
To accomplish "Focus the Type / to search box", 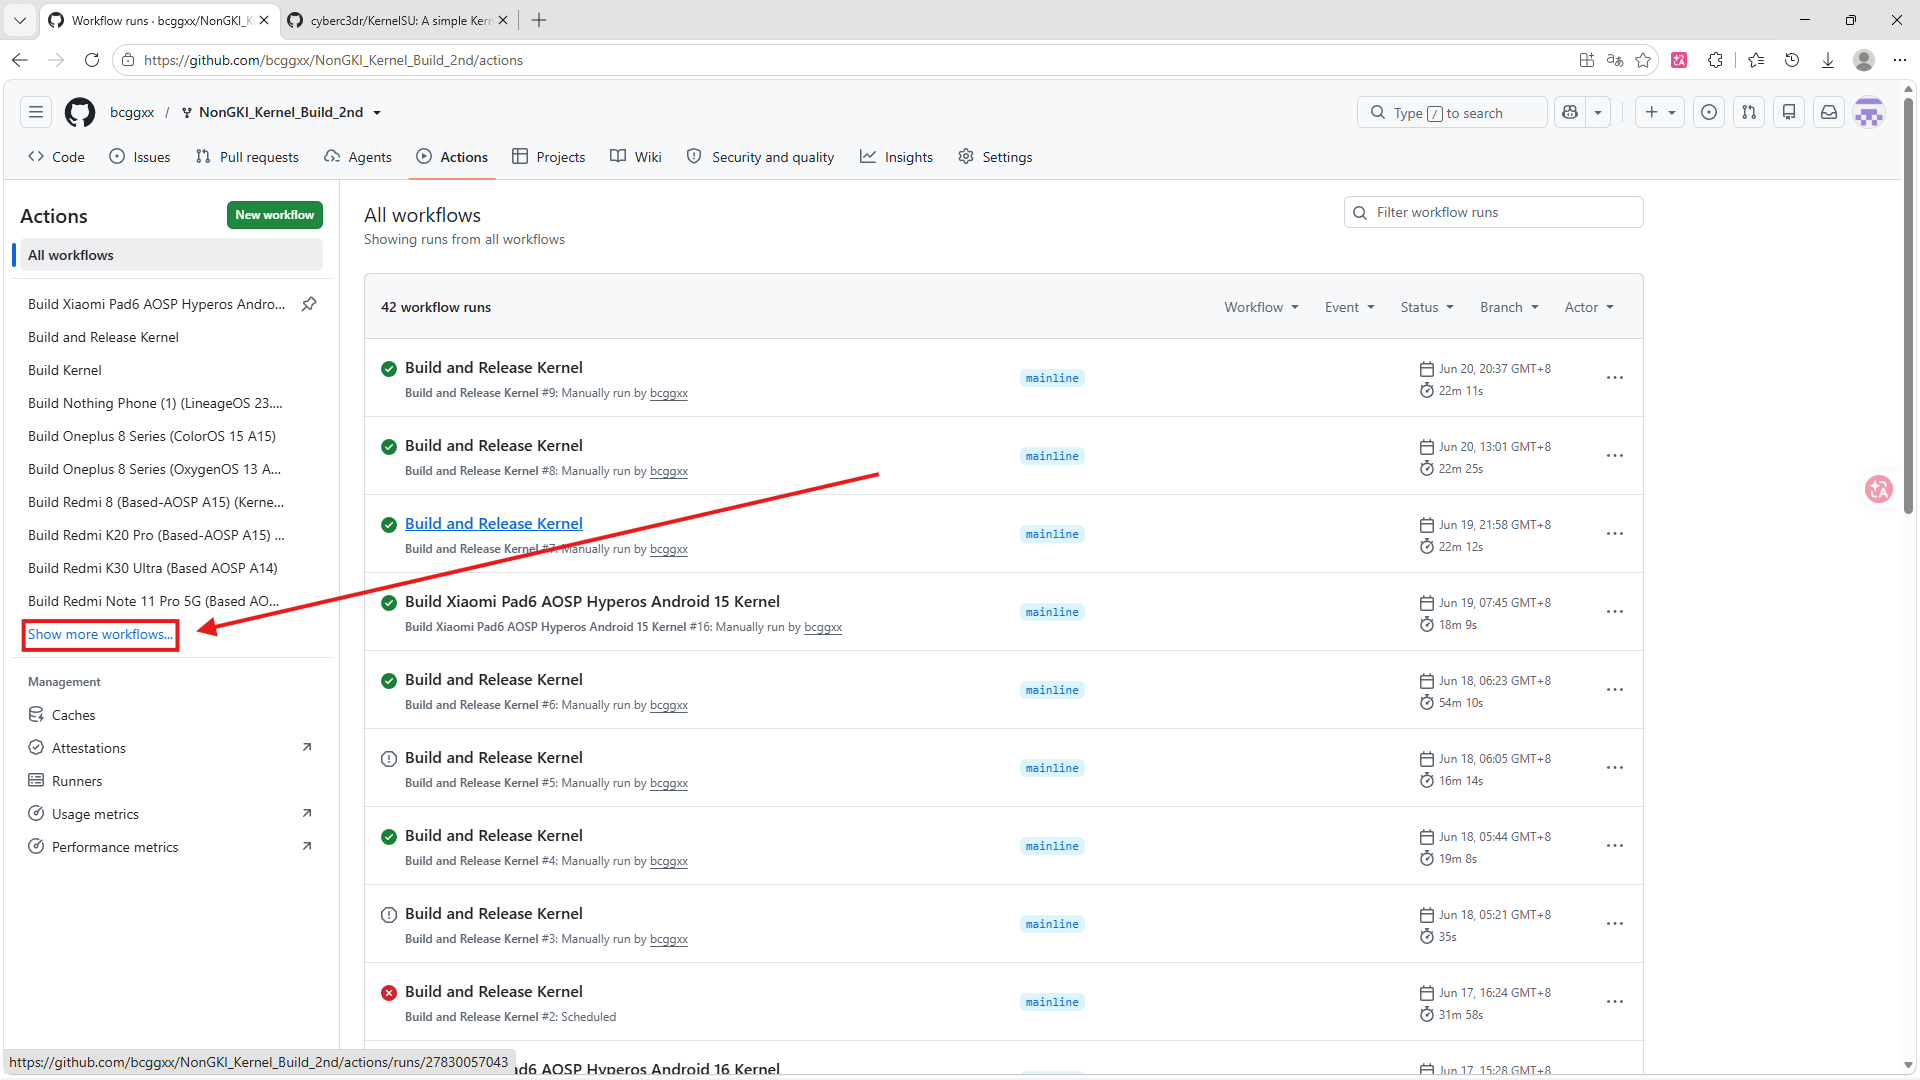I will [x=1452, y=112].
